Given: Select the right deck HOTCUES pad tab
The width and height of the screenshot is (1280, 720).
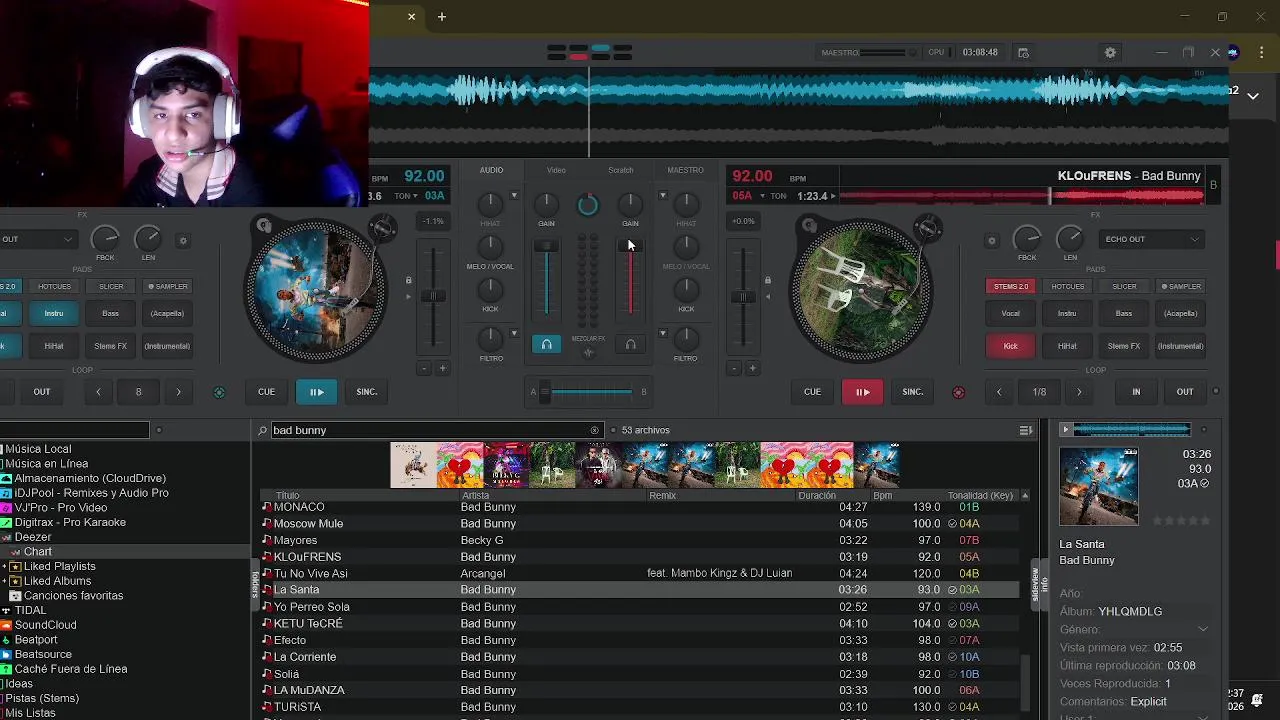Looking at the screenshot, I should tap(1067, 286).
